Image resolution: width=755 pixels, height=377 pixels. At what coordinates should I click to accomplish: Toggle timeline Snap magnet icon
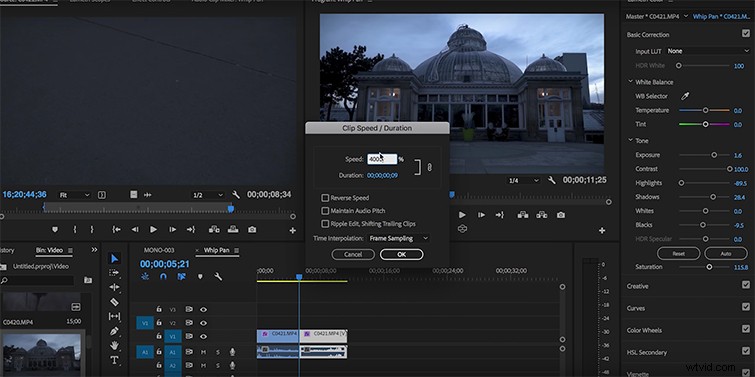pos(163,276)
